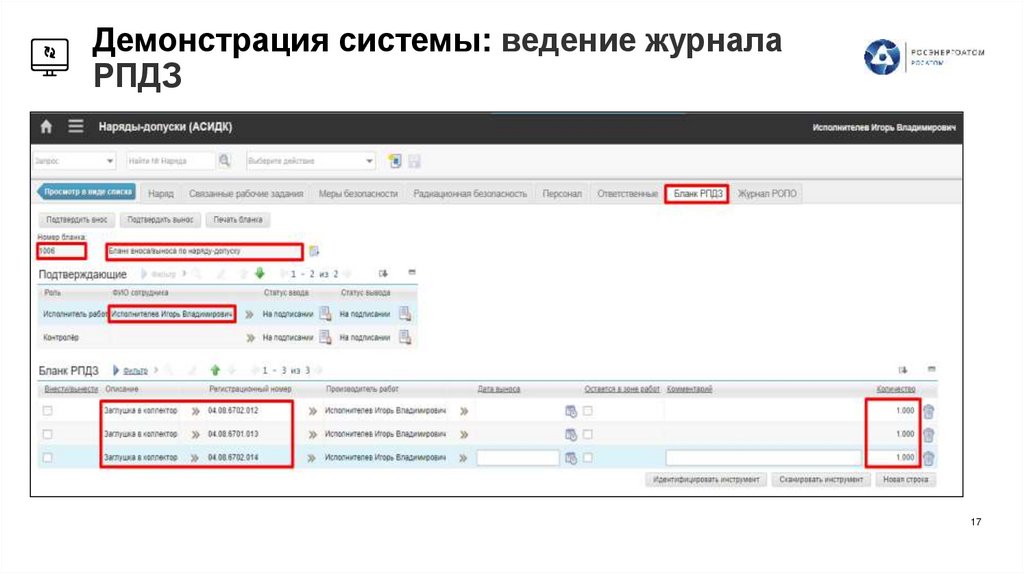1024x574 pixels.
Task: Click Сканировать инструмент button
Action: click(821, 479)
